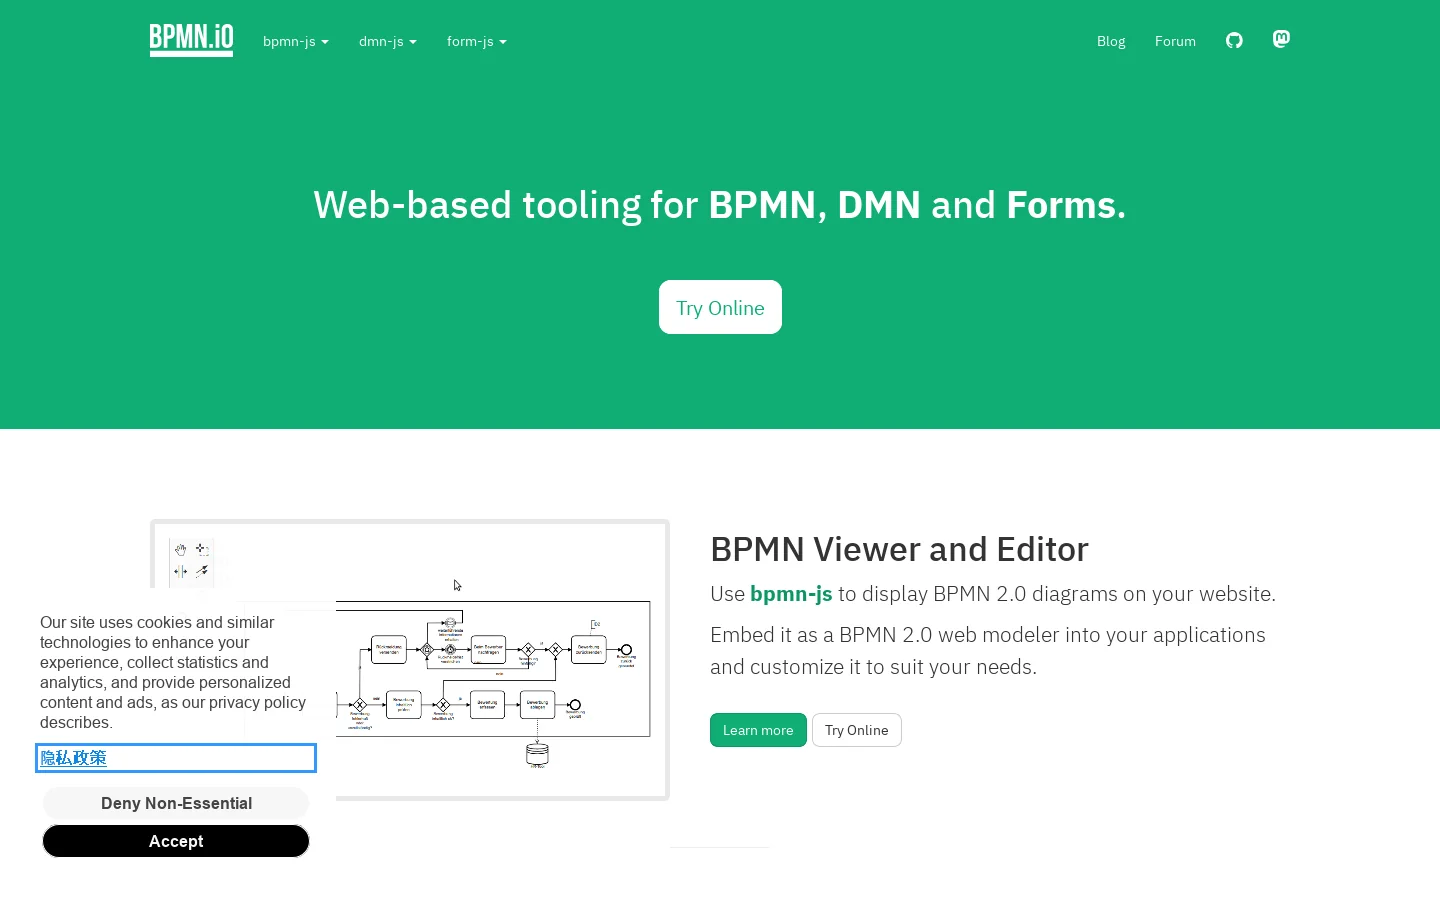
Task: Expand the form-js dropdown menu
Action: pos(477,41)
